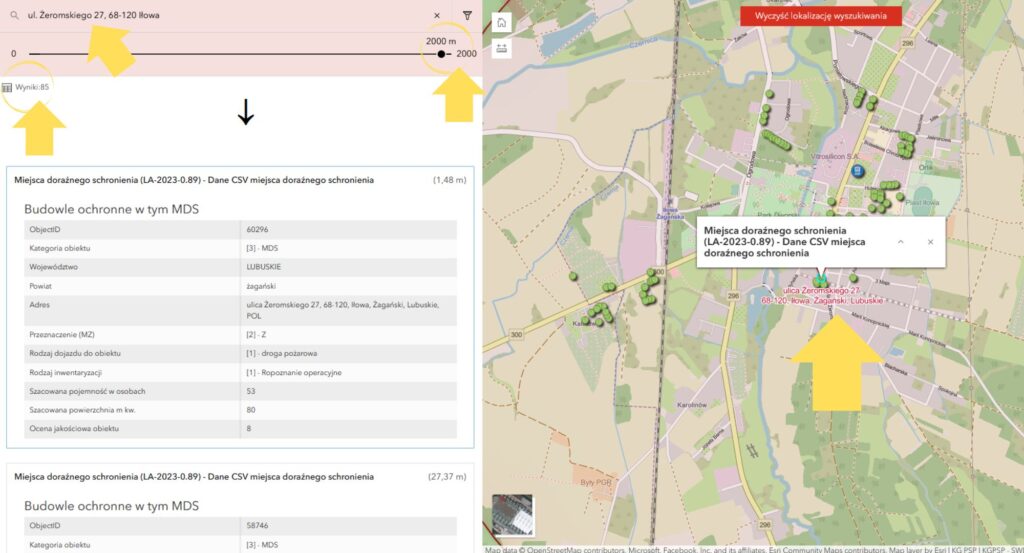The image size is (1024, 553).
Task: Click the results table icon beside Wyniki
Action: [x=7, y=88]
